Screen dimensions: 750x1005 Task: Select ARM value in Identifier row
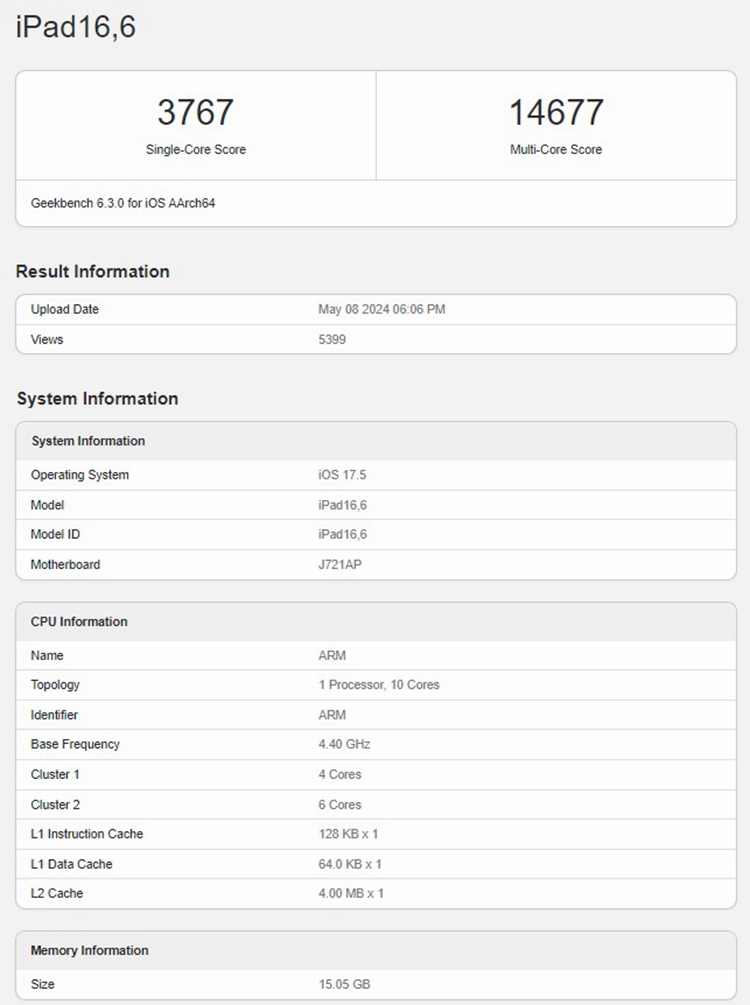click(332, 715)
